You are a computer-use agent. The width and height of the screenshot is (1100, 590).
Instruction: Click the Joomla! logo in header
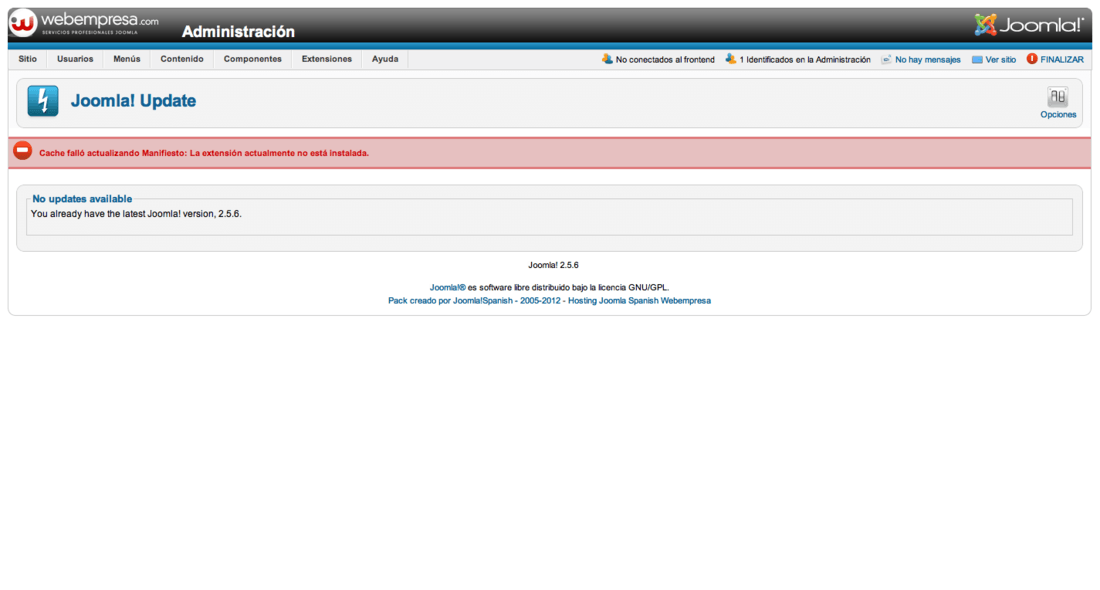pyautogui.click(x=1028, y=25)
